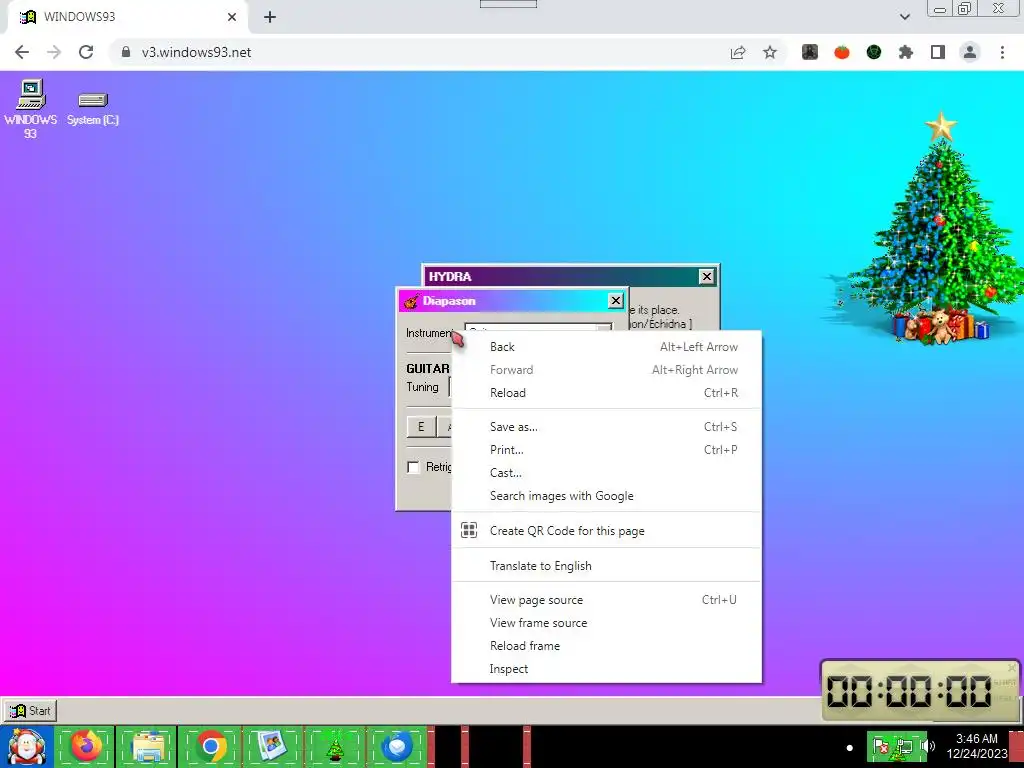Viewport: 1024px width, 768px height.
Task: Choose Create QR Code for this page
Action: click(607, 530)
